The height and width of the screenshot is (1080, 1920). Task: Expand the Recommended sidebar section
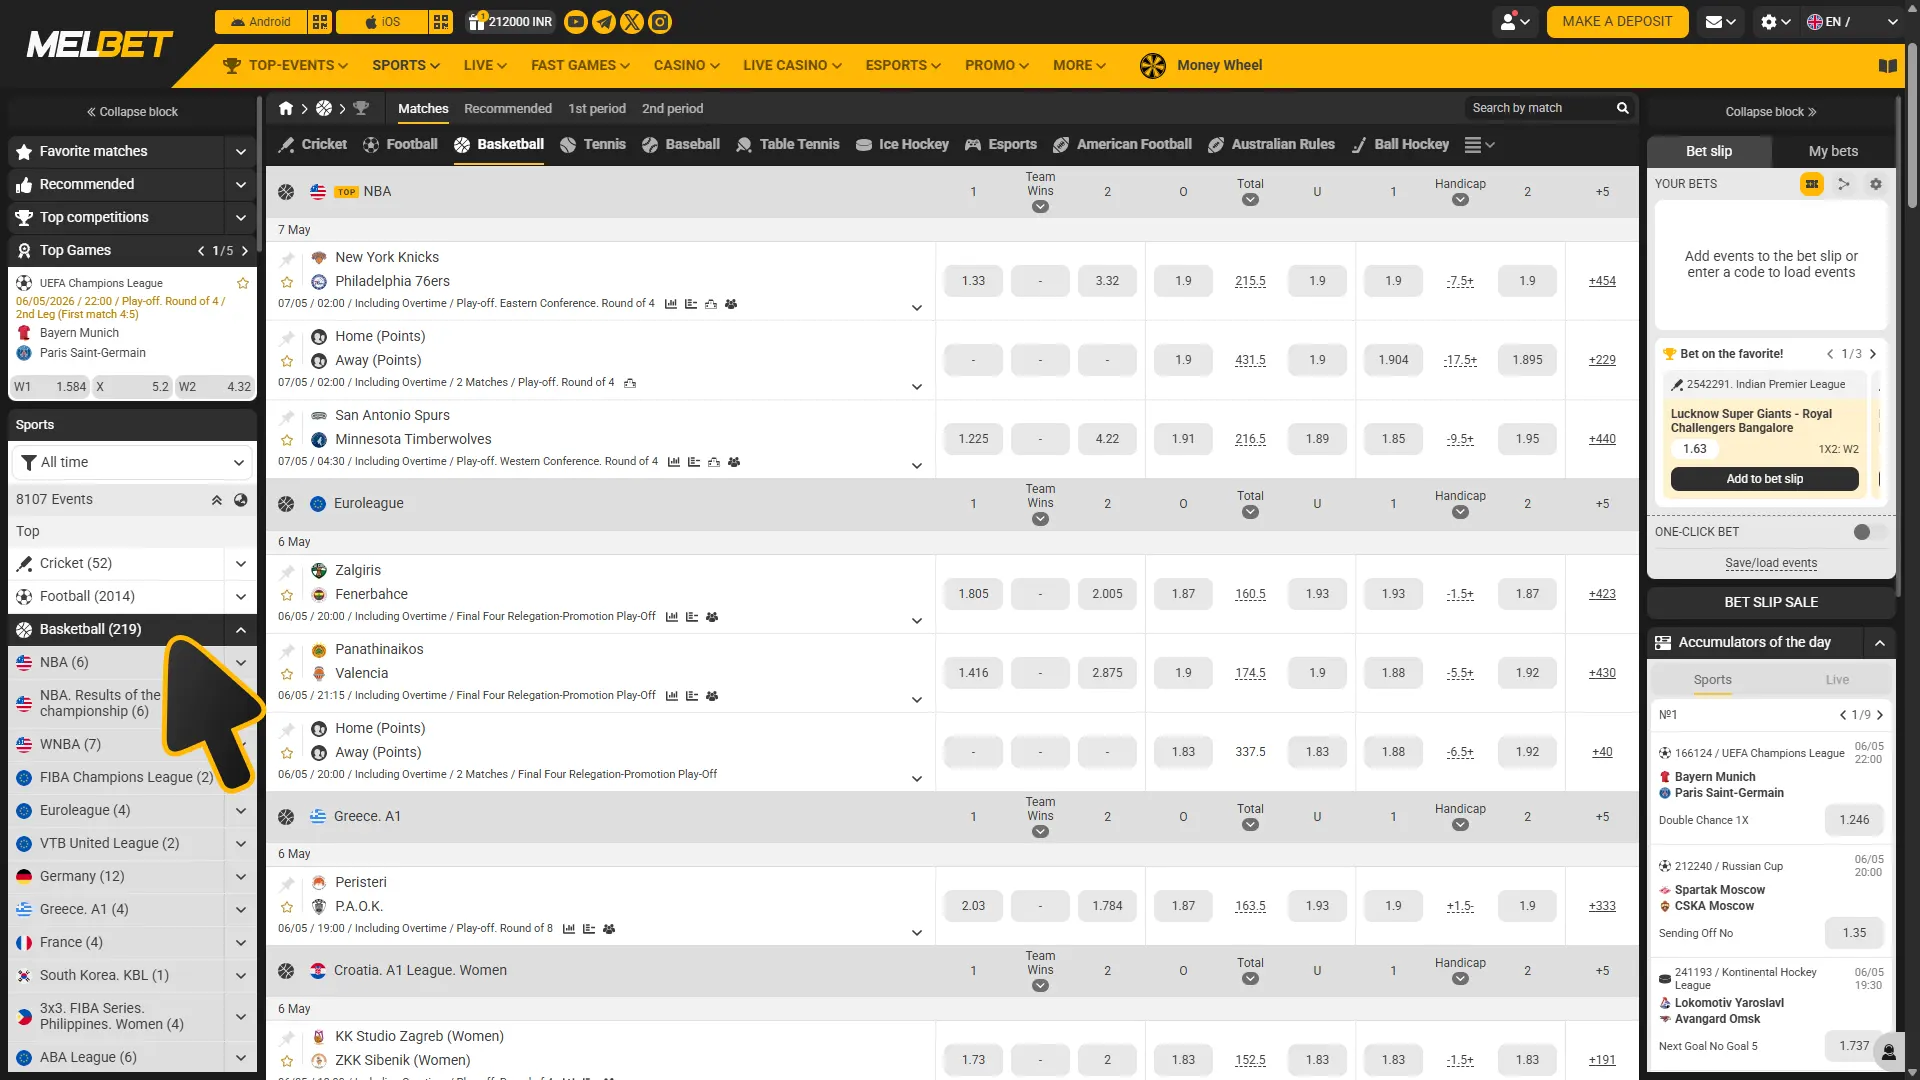coord(241,185)
